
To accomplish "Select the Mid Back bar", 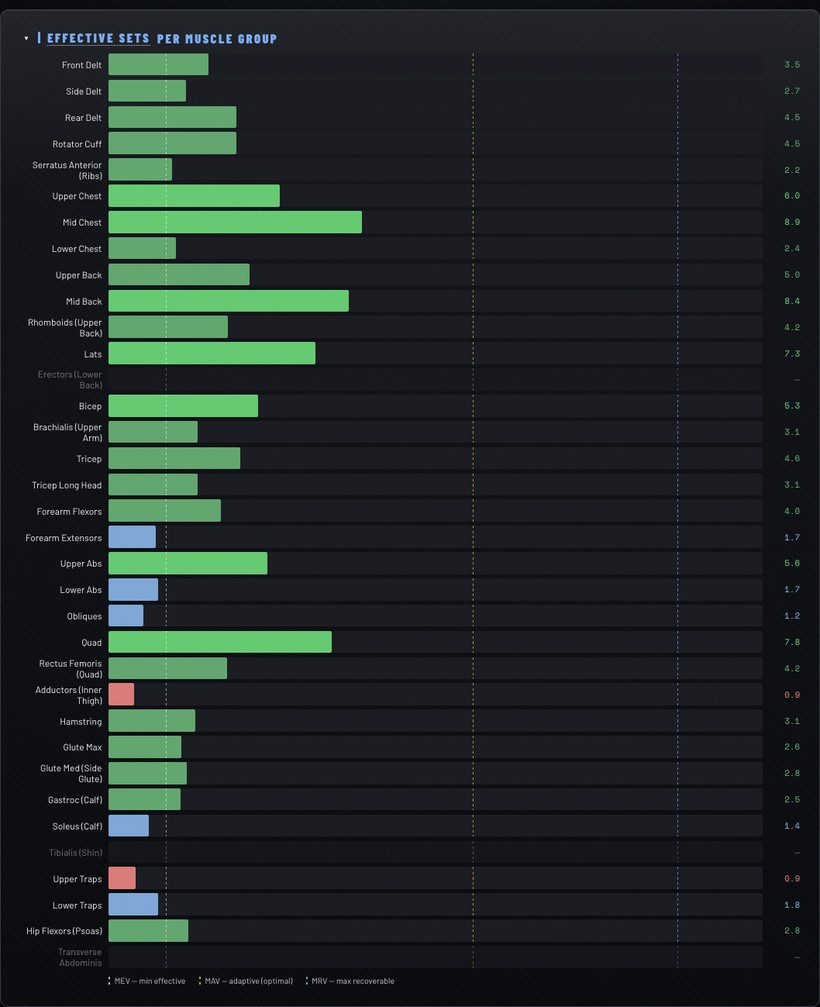I will (229, 301).
